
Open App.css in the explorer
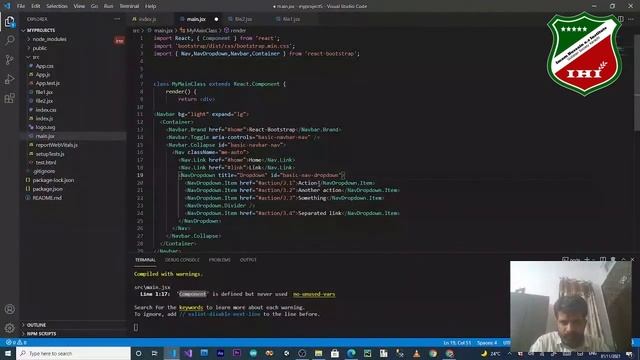(44, 66)
